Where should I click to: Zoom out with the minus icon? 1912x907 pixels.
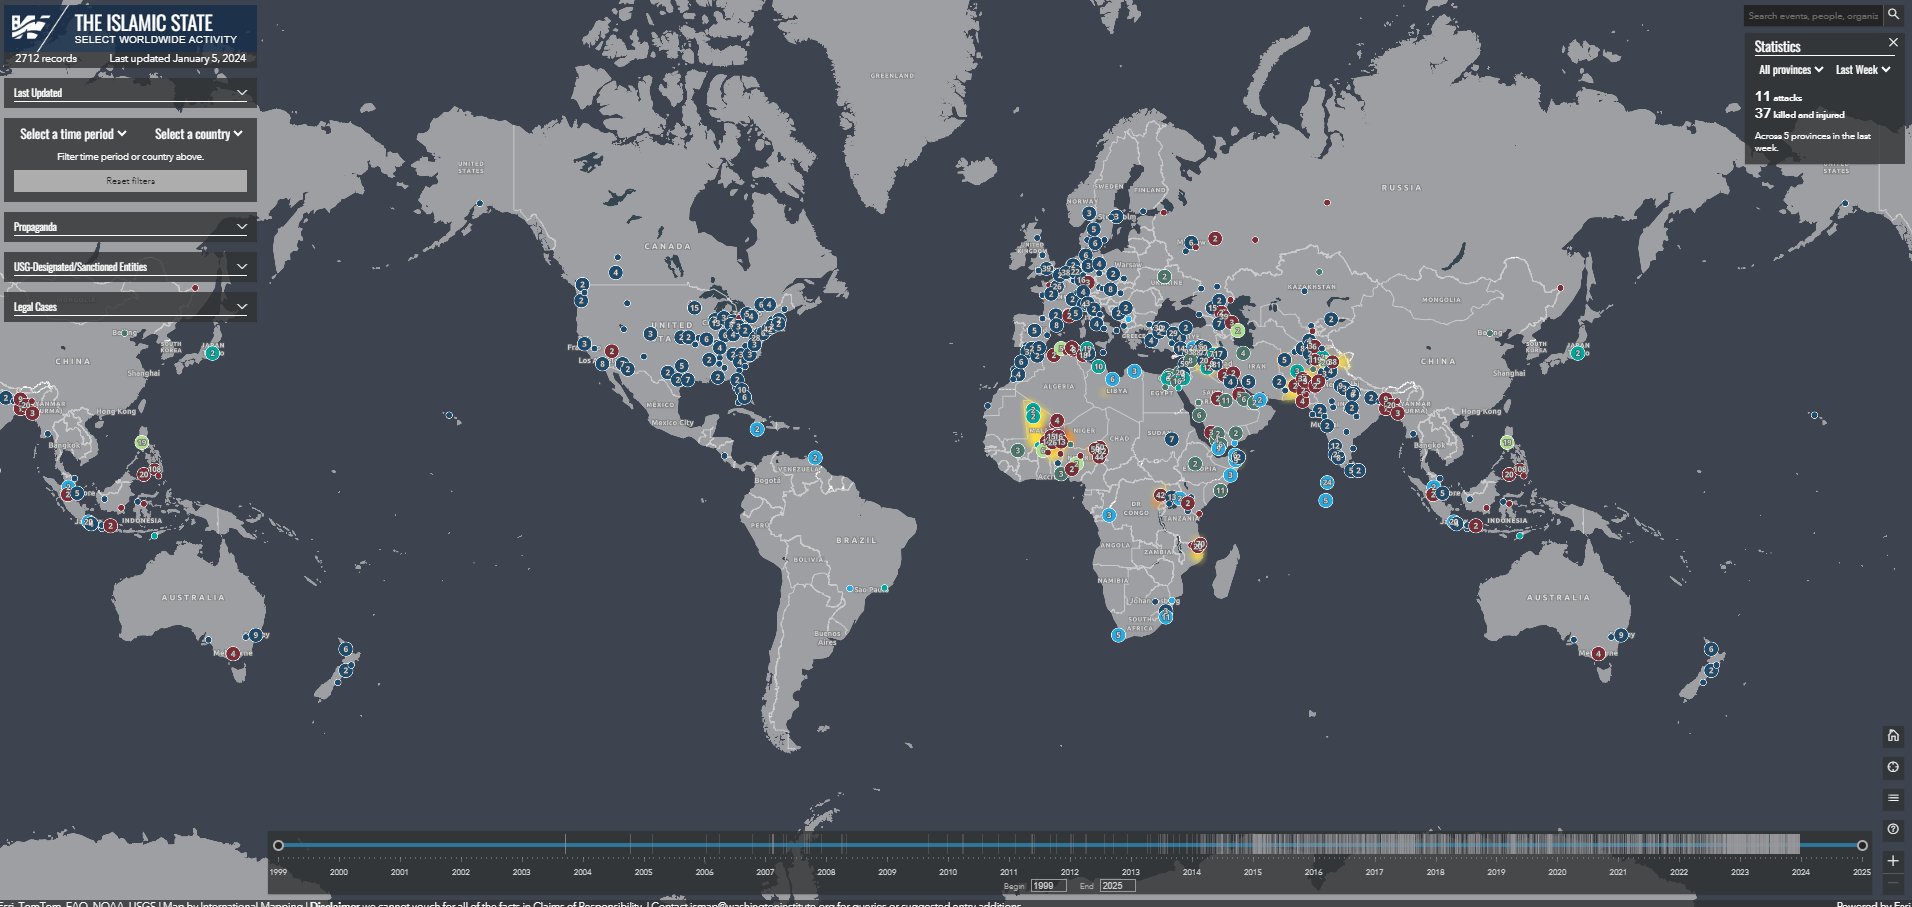pos(1893,885)
